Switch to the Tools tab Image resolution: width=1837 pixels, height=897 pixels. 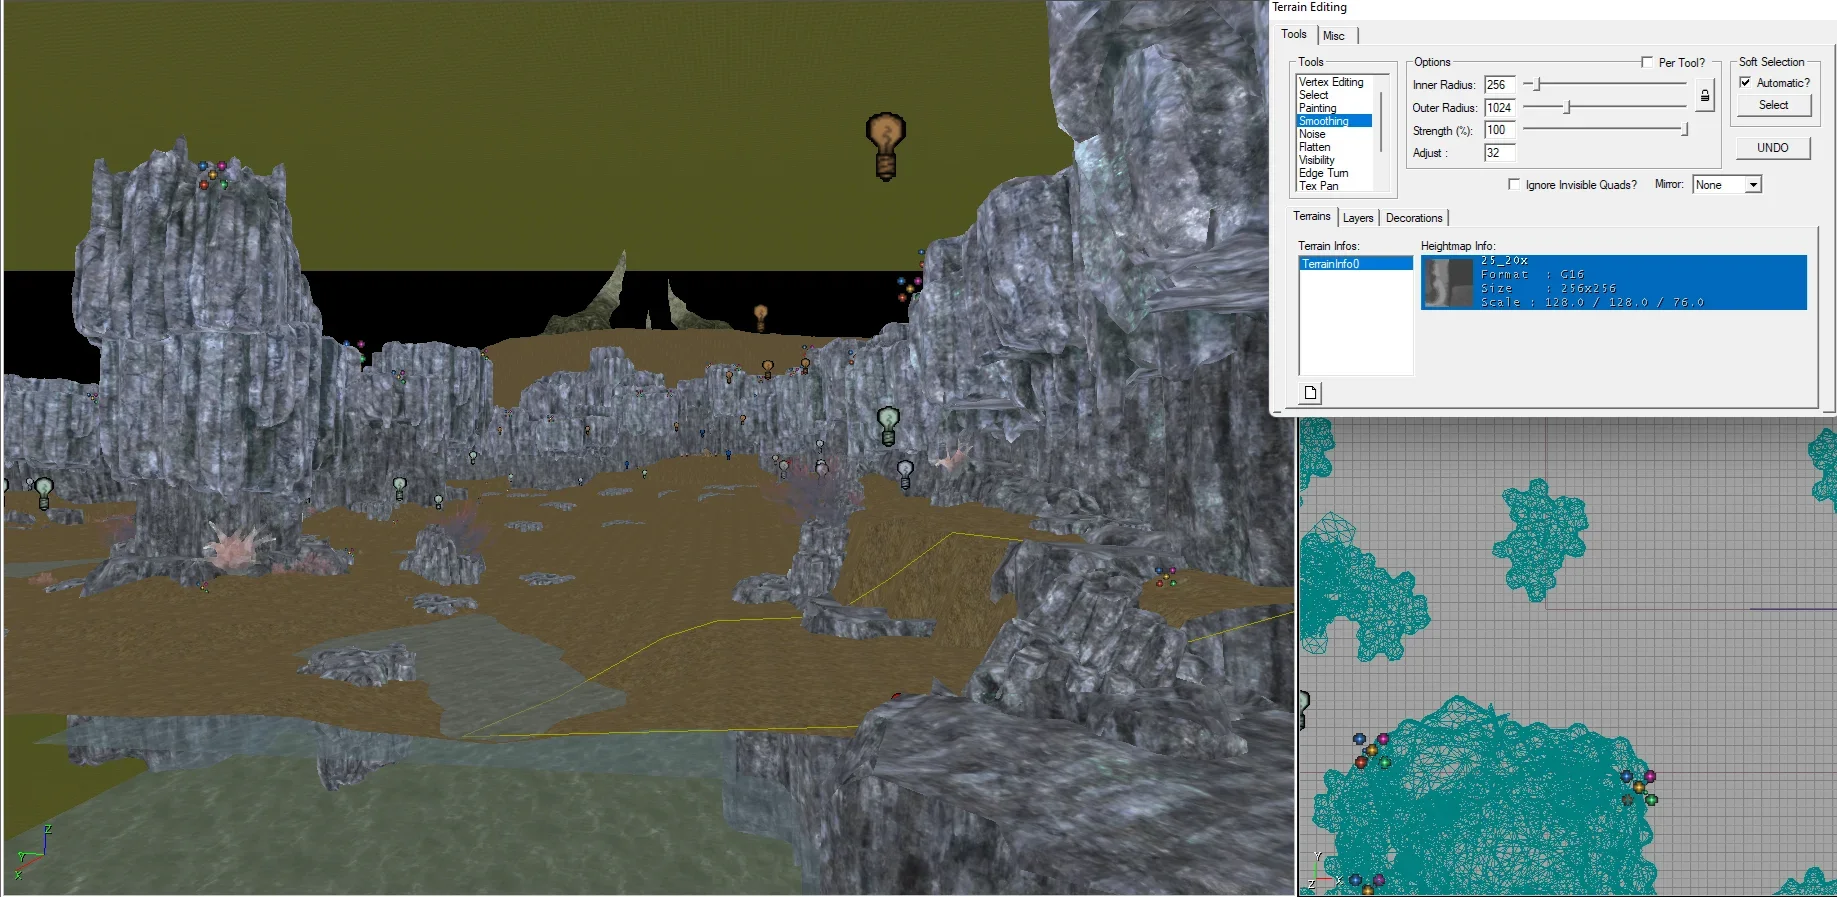(1294, 34)
